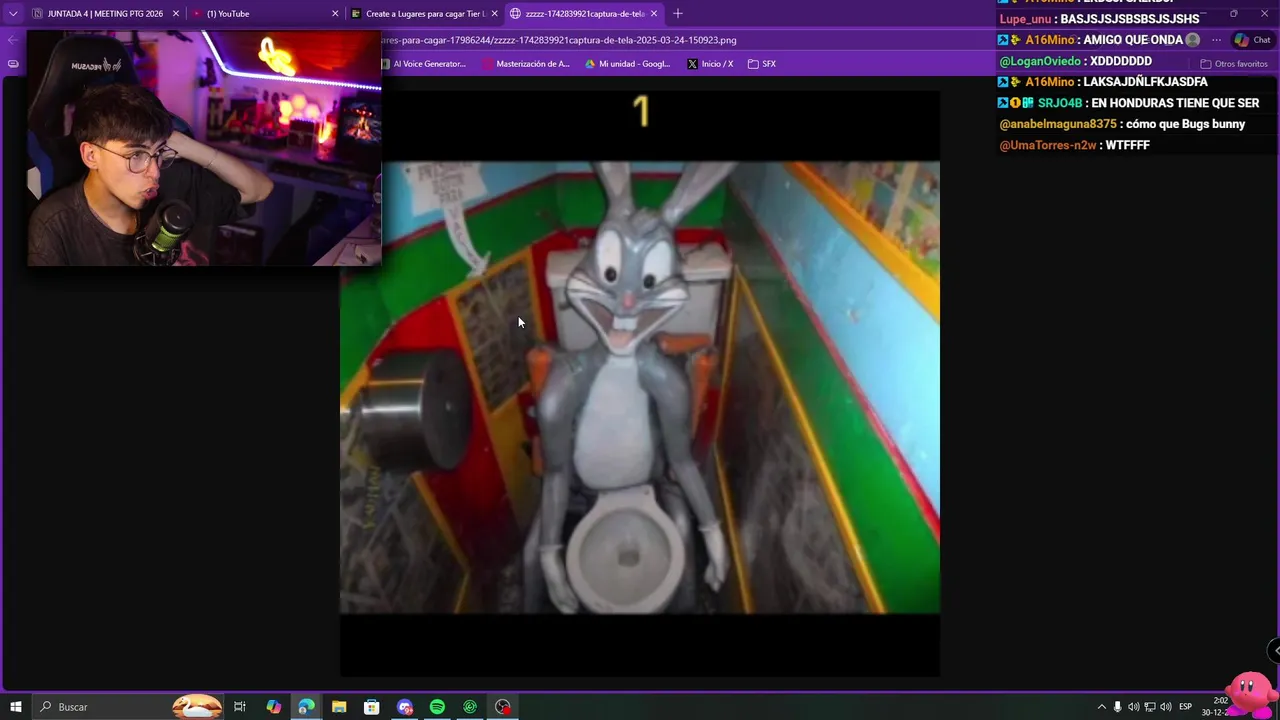Close the JUNTADA 4 tab
The image size is (1280, 720).
pos(176,14)
